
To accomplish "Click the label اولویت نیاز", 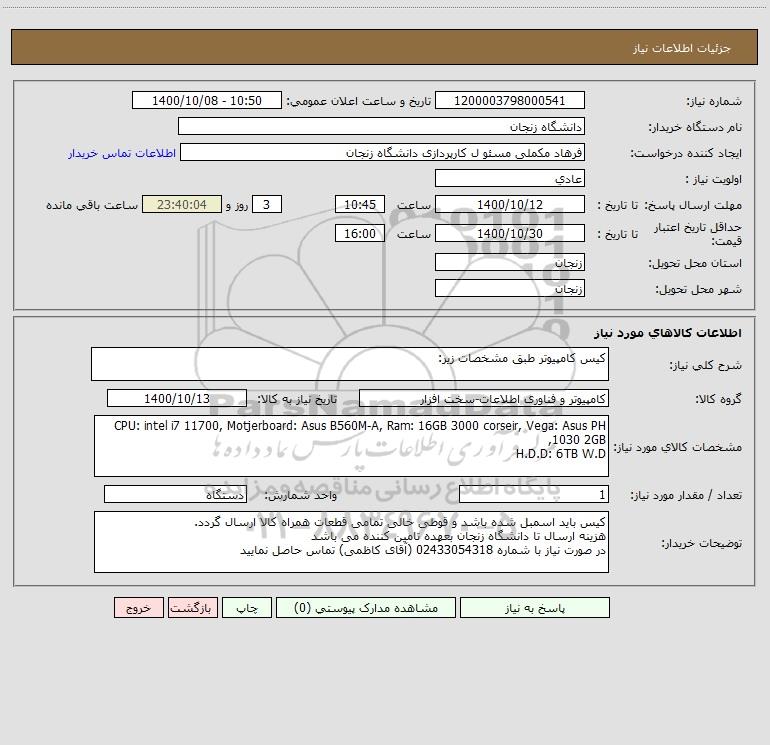I will coord(714,179).
